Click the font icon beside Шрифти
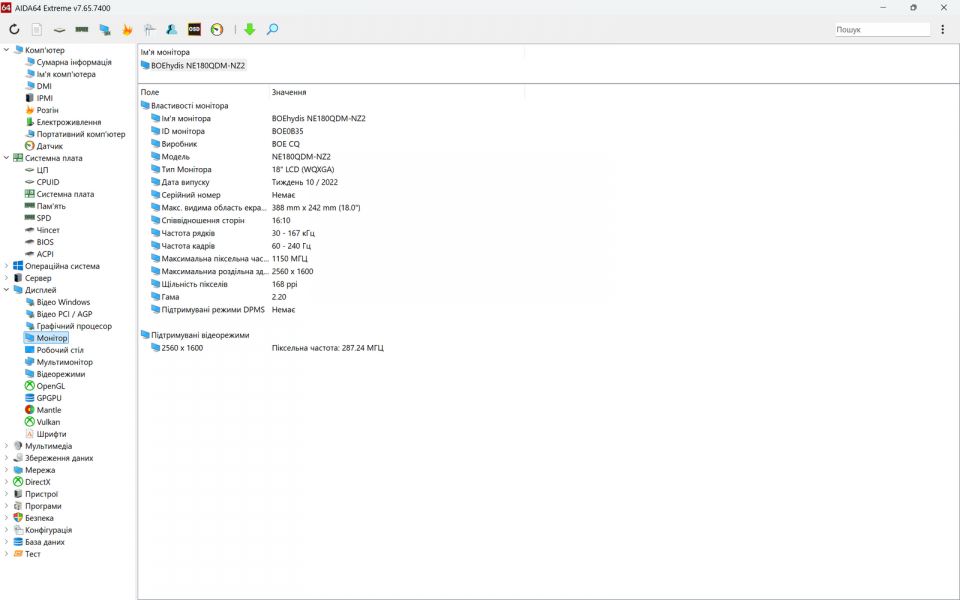Screen dimensions: 960x600 pyautogui.click(x=29, y=433)
